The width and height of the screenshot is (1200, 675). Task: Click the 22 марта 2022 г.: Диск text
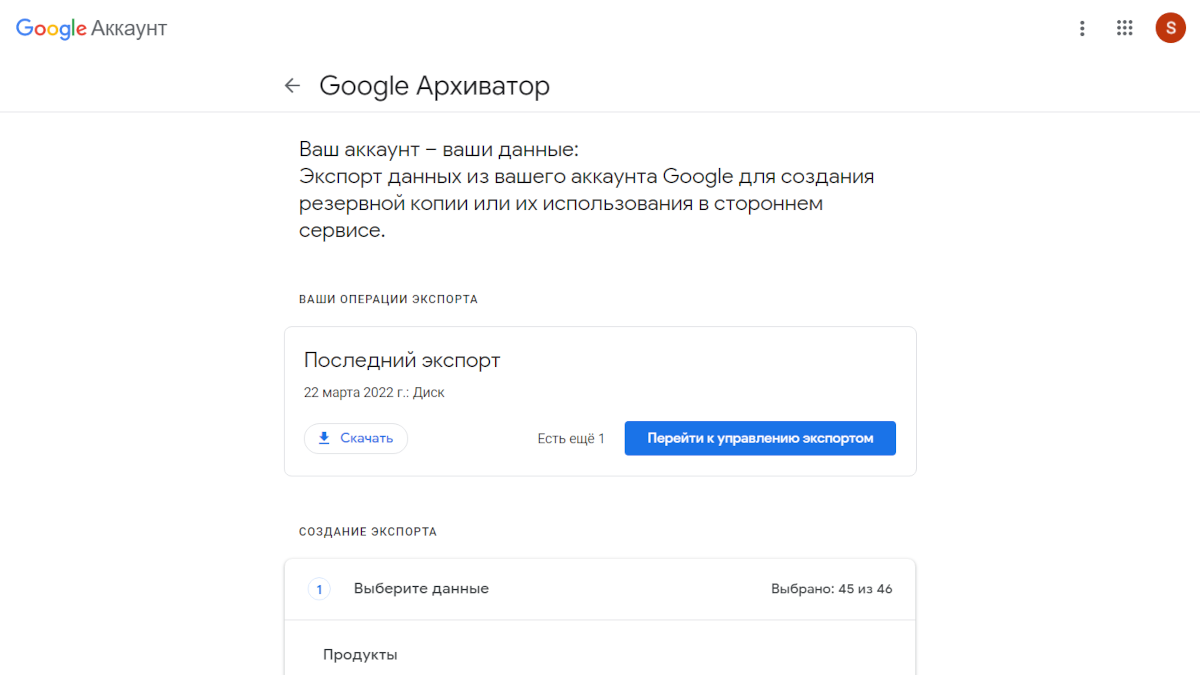coord(374,392)
